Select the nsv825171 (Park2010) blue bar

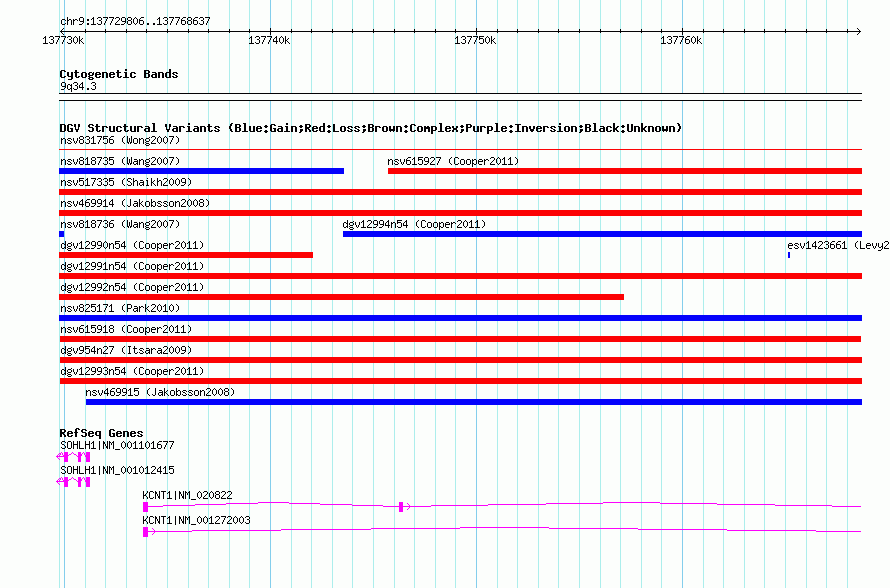point(460,318)
